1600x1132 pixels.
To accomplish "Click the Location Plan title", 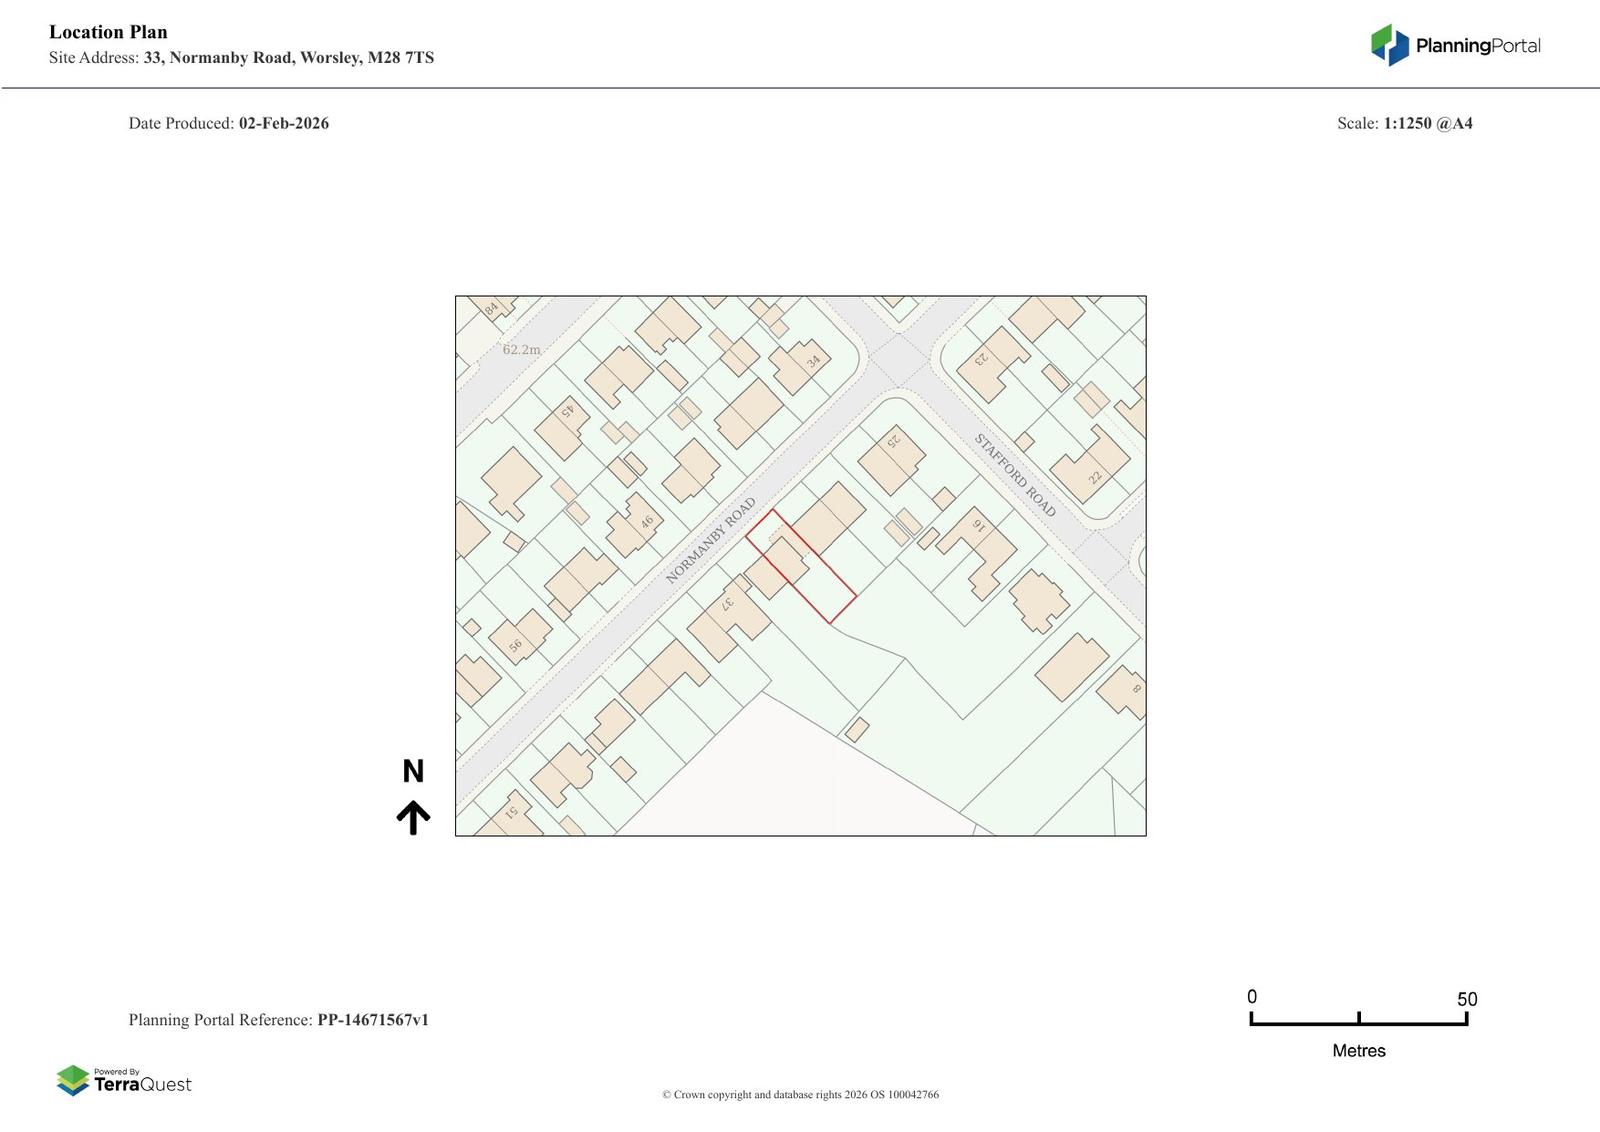I will point(108,32).
